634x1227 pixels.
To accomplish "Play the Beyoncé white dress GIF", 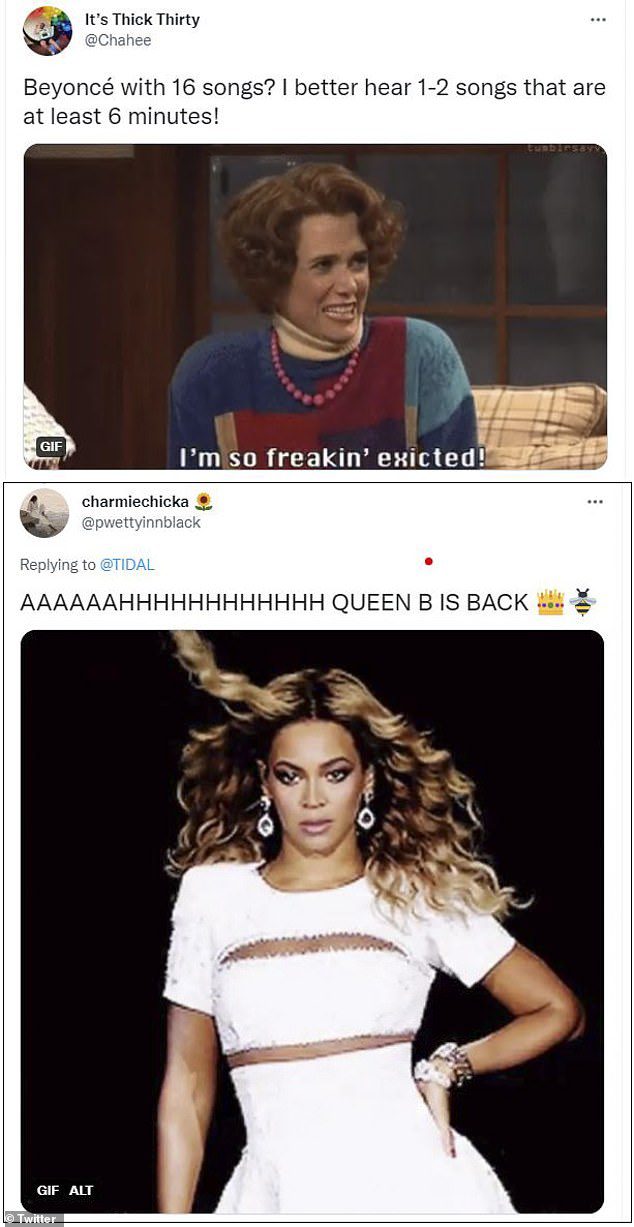I will click(x=312, y=922).
